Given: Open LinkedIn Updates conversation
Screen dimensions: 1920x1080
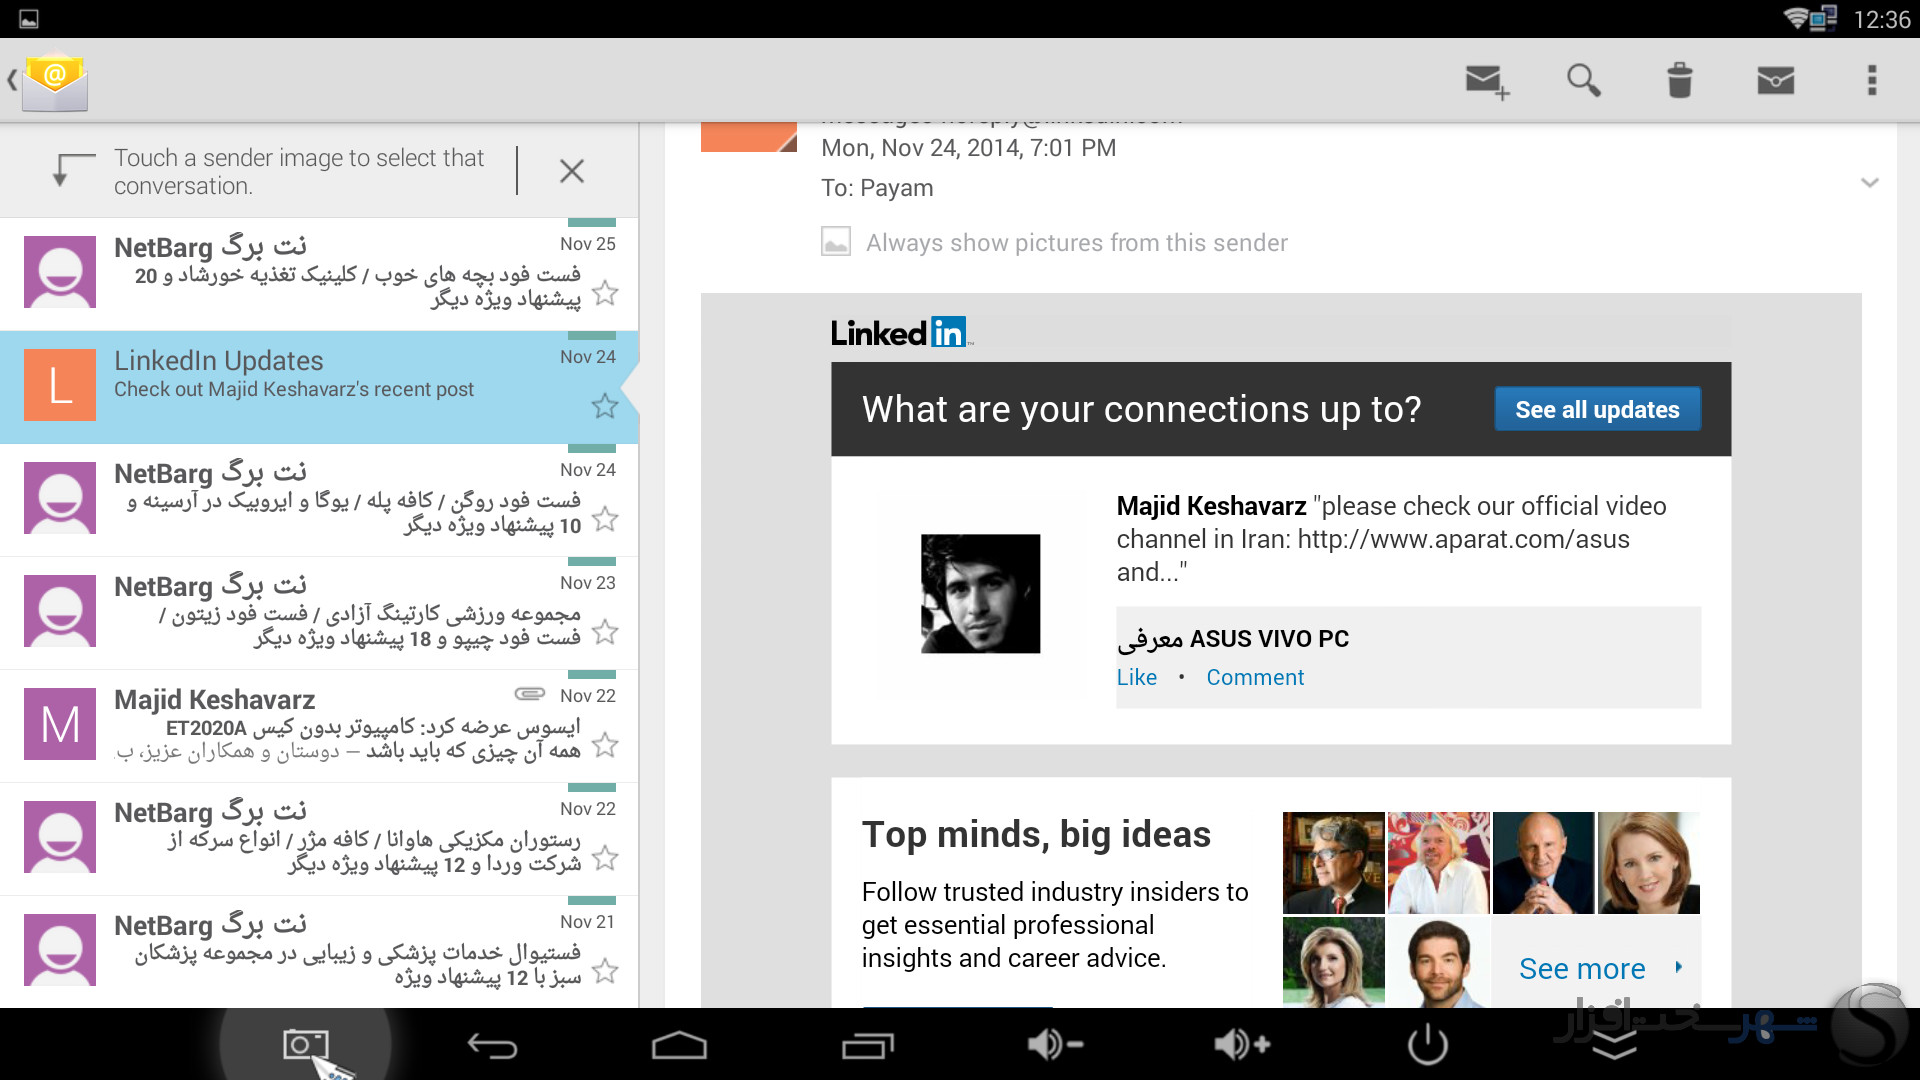Looking at the screenshot, I should click(319, 387).
